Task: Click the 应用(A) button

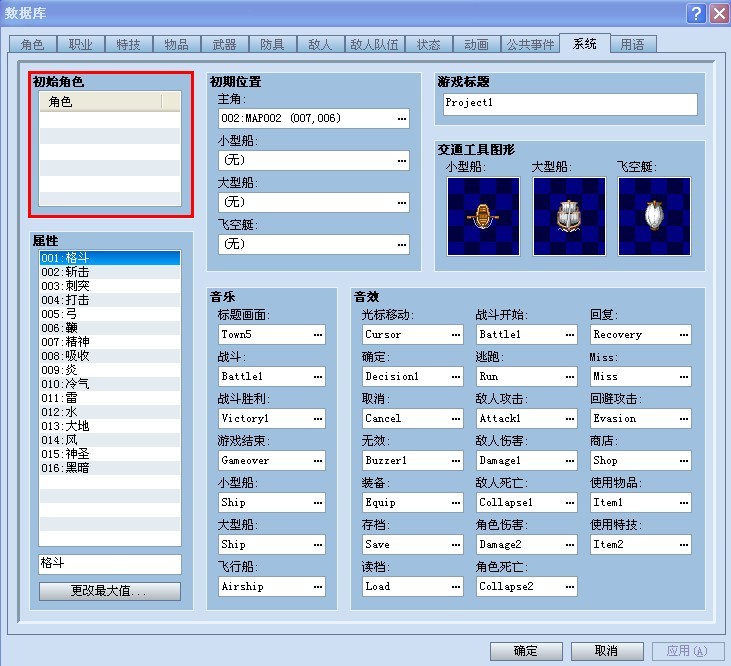Action: point(688,651)
